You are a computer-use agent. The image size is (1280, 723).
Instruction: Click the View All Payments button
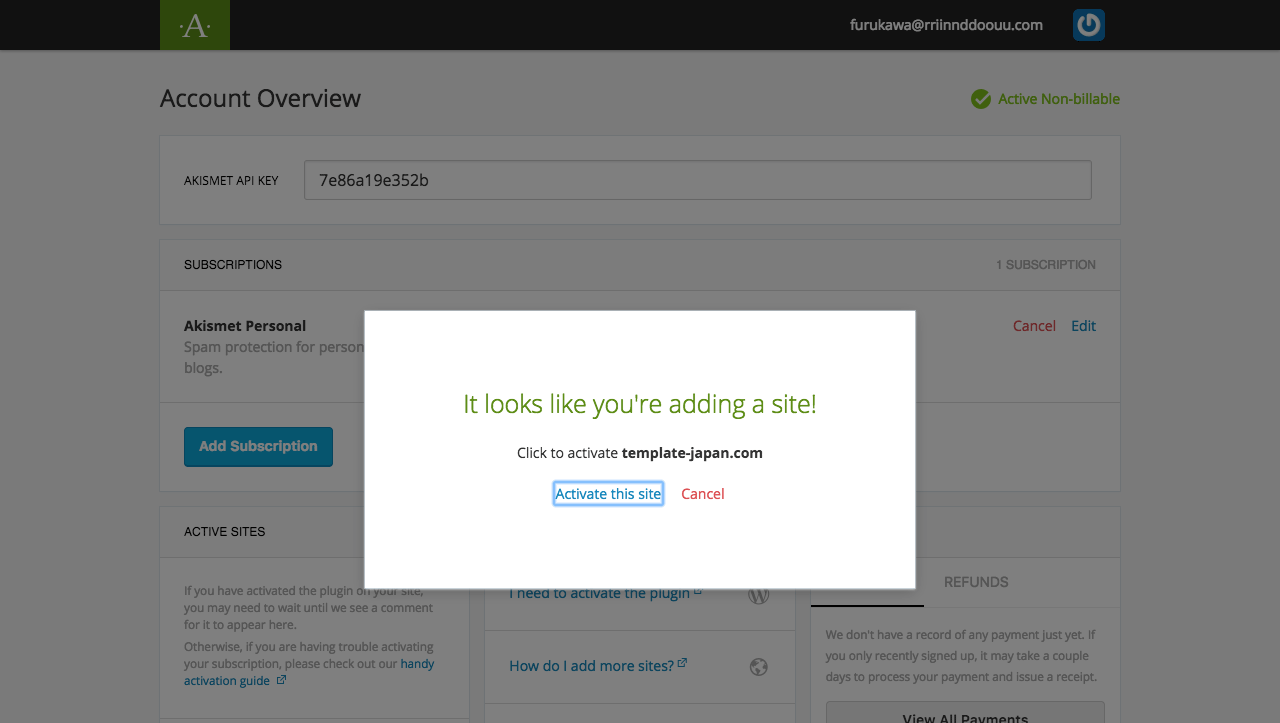click(x=965, y=713)
